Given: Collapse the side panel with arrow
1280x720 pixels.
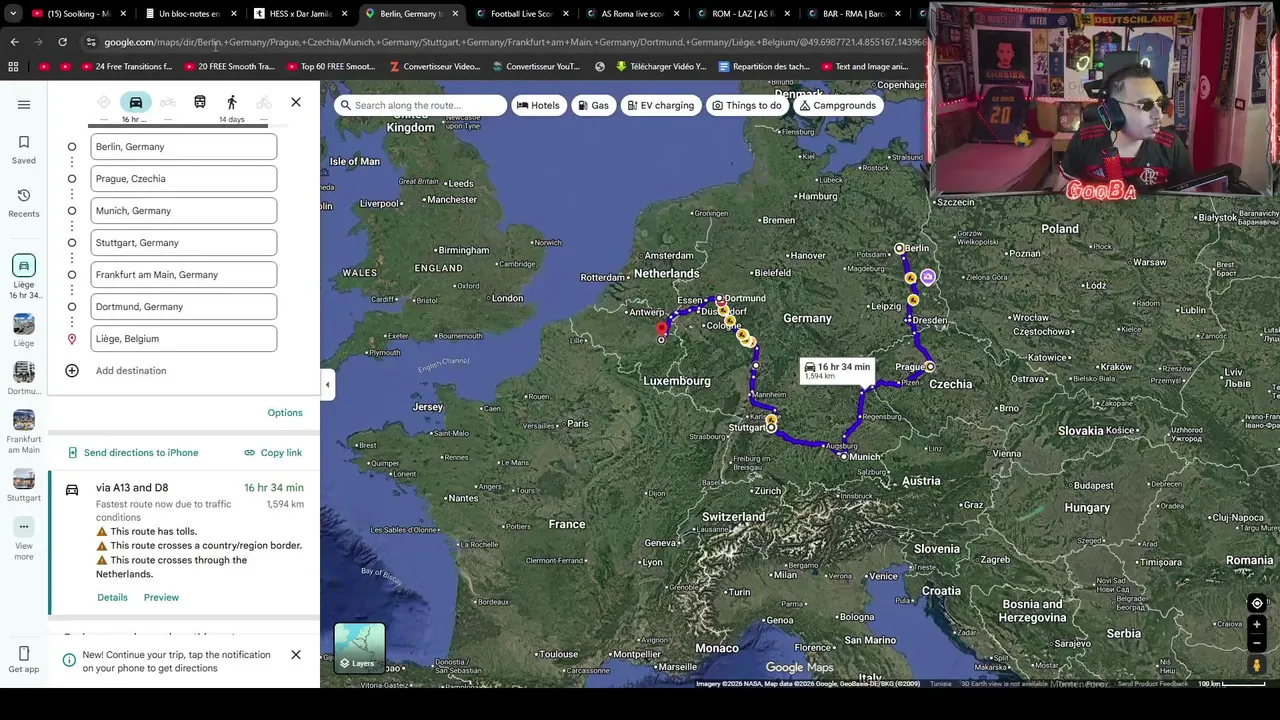Looking at the screenshot, I should click(327, 384).
